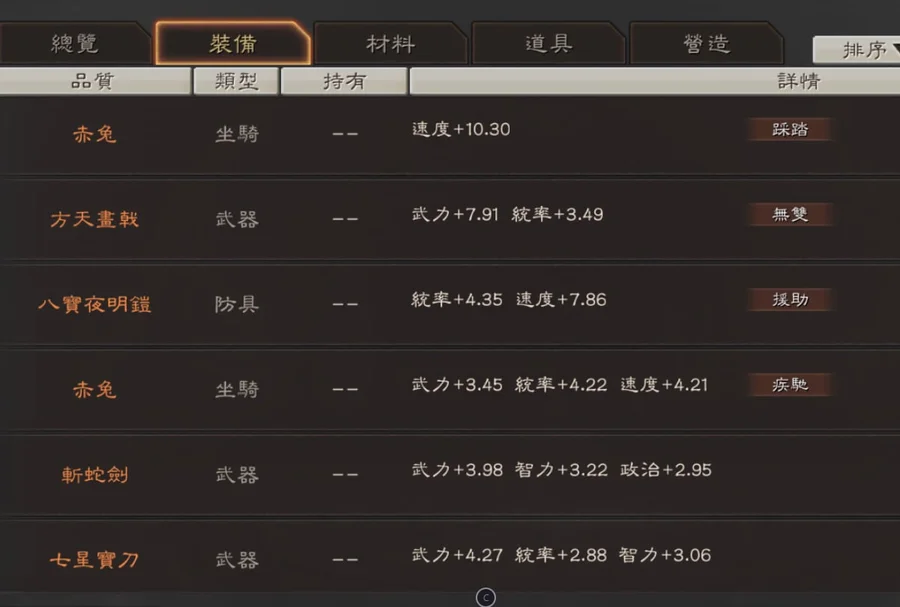The height and width of the screenshot is (607, 900).
Task: Open the 材料 tab
Action: coord(390,44)
